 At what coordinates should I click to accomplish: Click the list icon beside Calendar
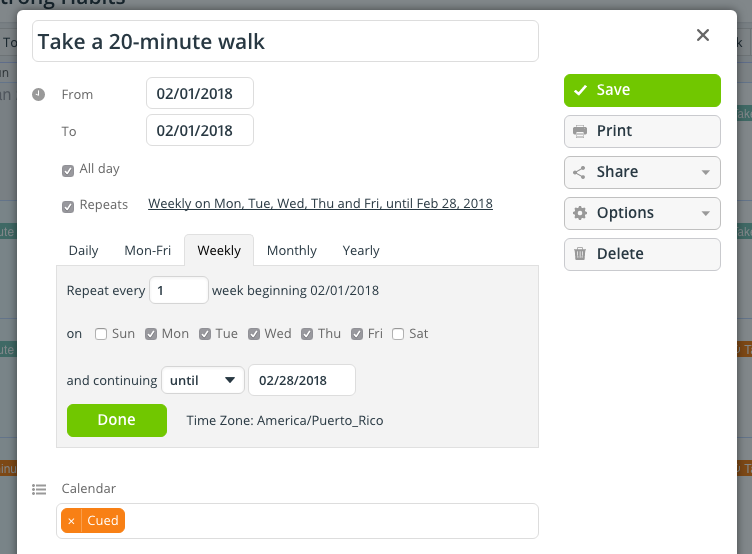coord(39,489)
